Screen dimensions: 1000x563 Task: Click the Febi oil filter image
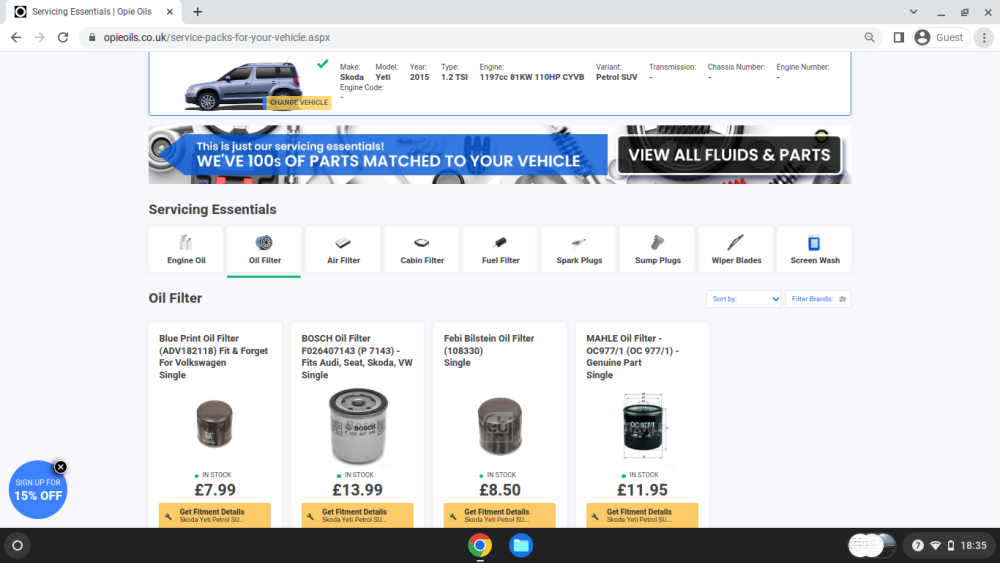[500, 426]
